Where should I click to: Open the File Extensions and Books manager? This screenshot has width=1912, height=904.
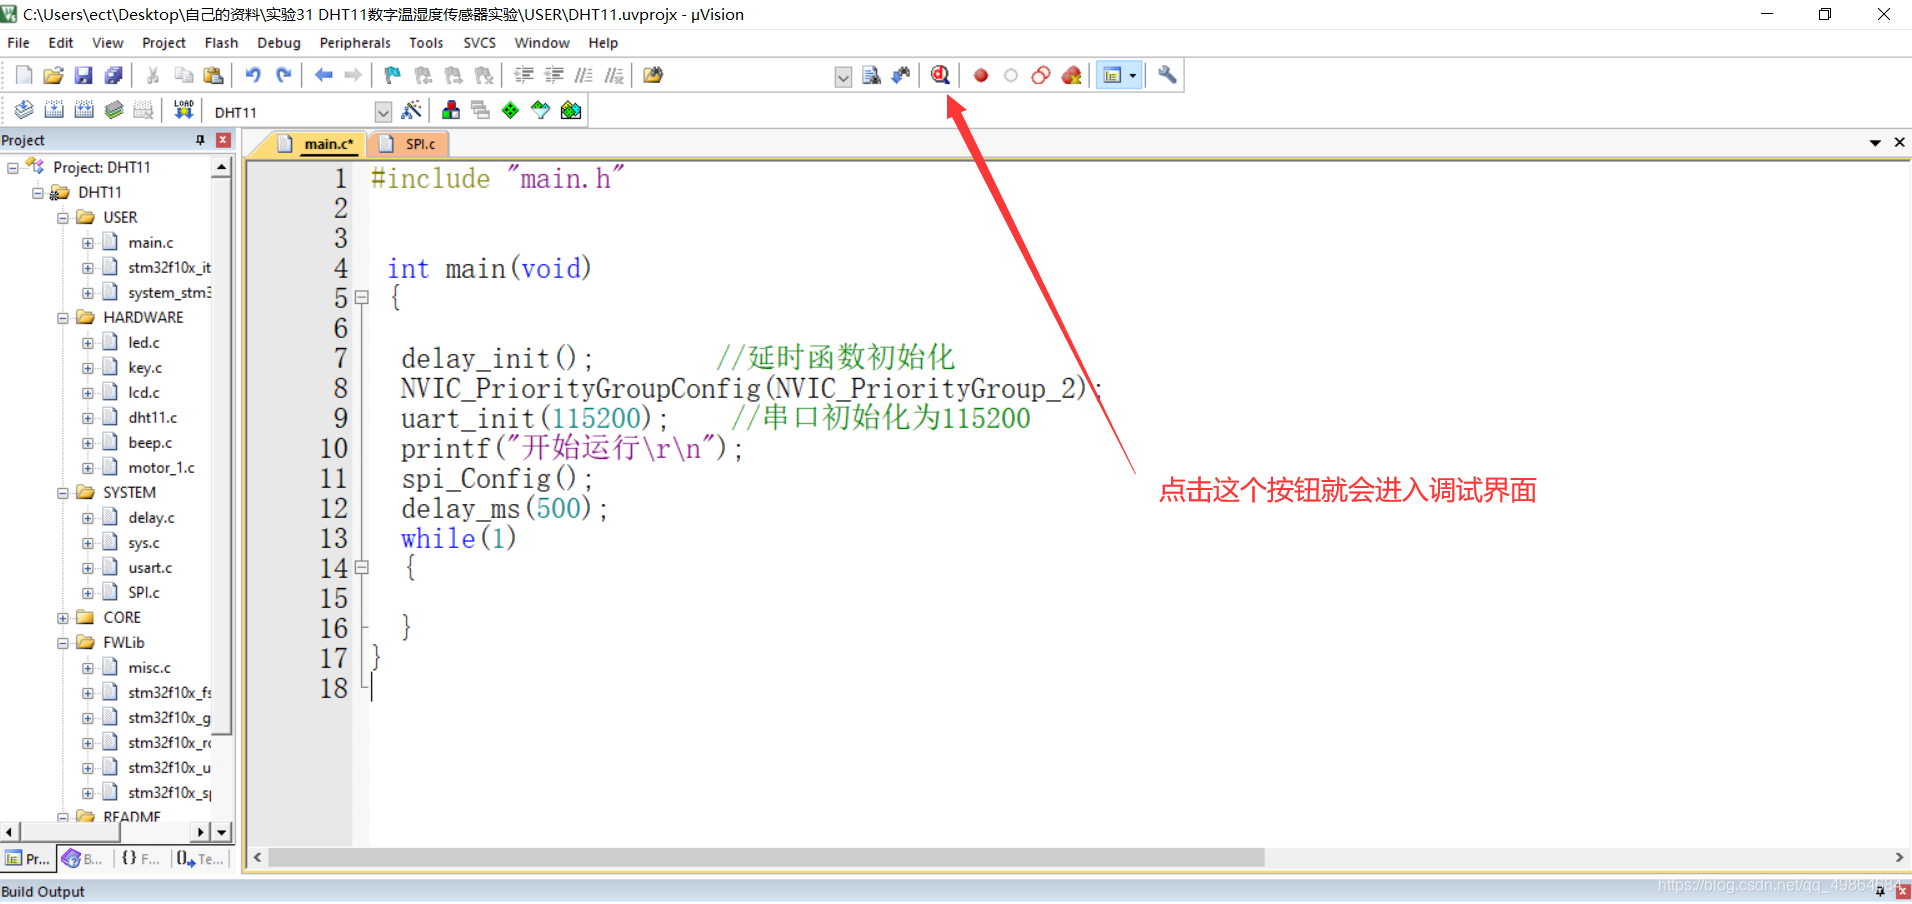click(x=451, y=110)
